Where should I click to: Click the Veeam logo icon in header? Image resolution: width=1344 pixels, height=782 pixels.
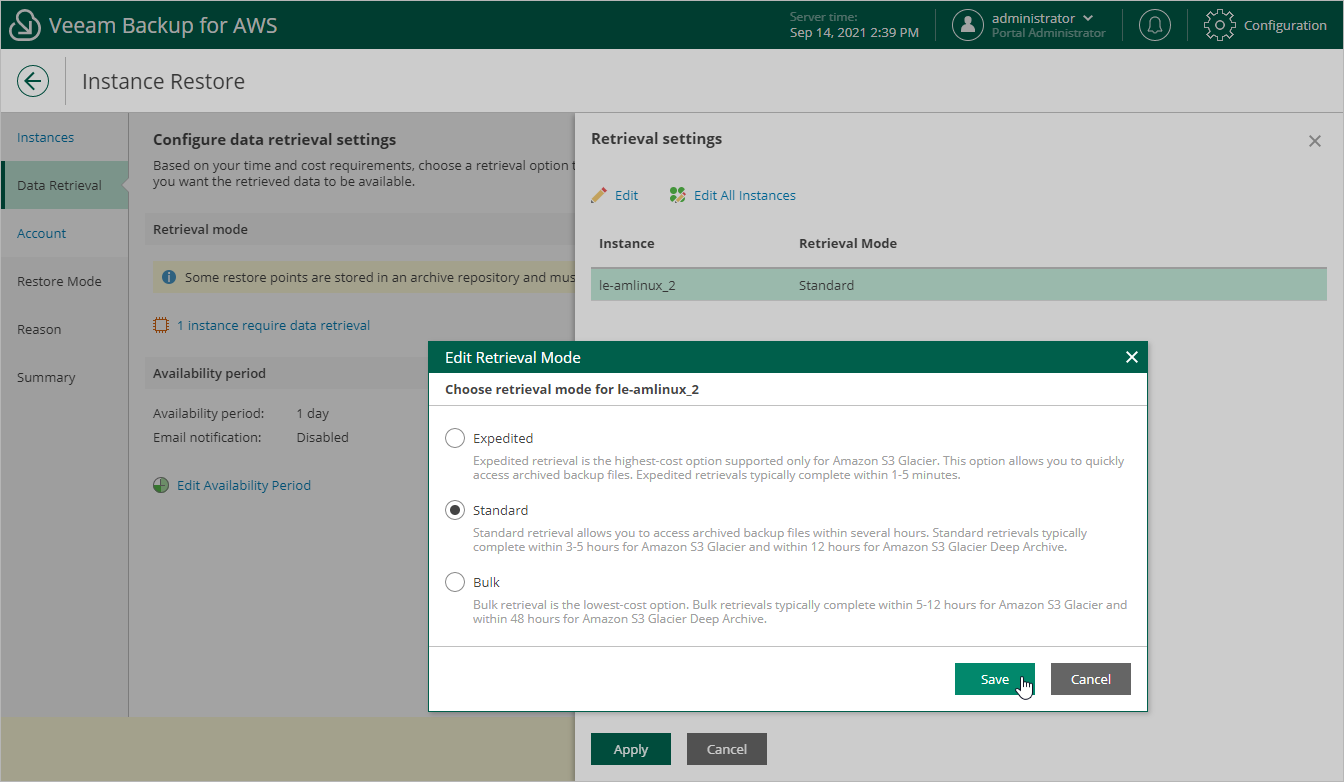coord(25,25)
